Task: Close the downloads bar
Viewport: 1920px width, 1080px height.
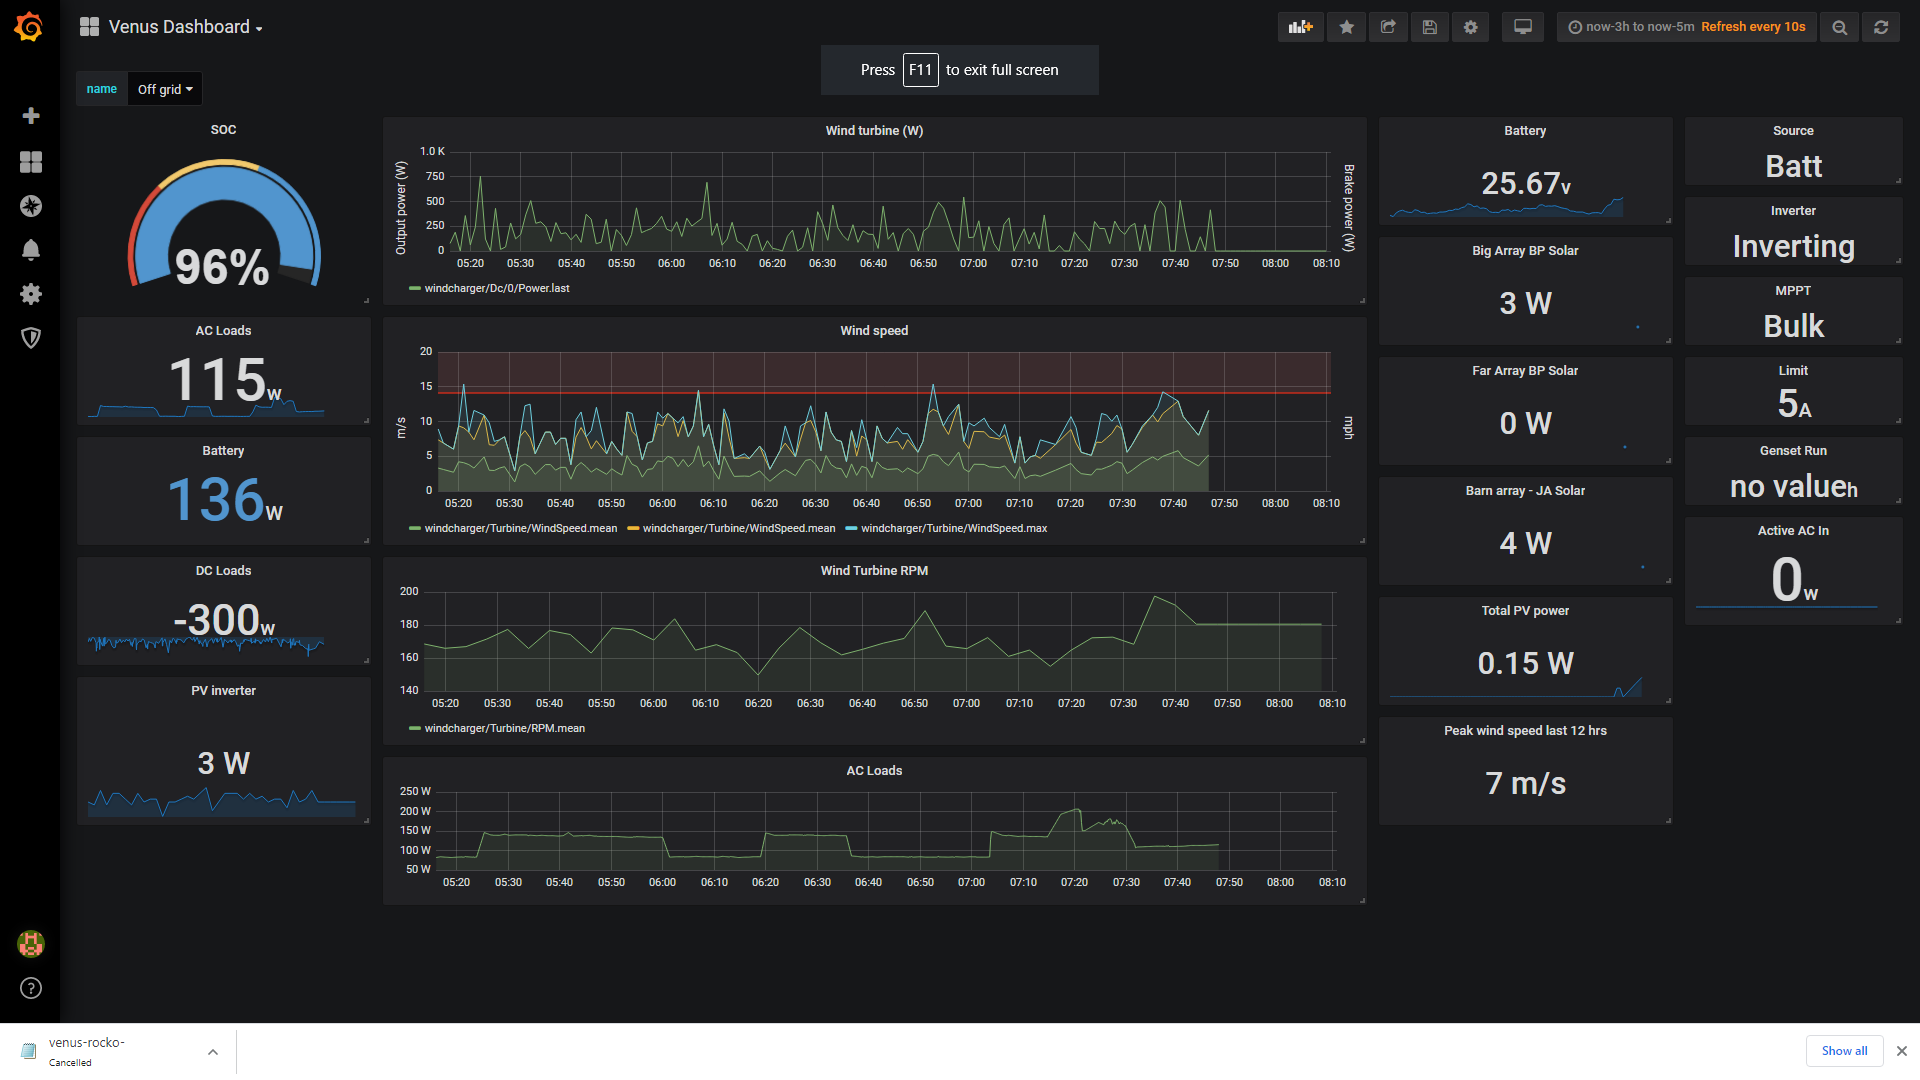Action: [1902, 1051]
